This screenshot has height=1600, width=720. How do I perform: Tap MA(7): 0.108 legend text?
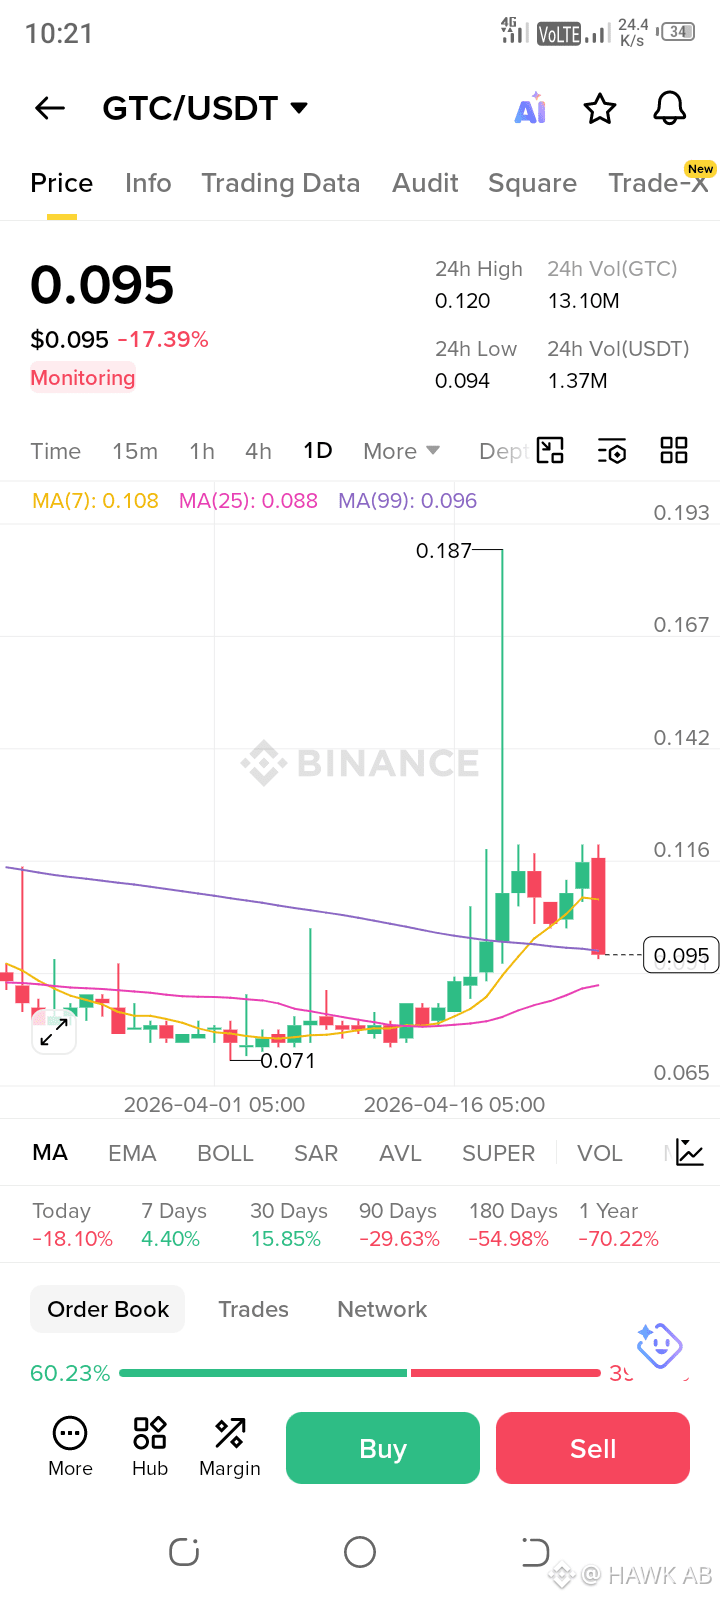(x=95, y=501)
